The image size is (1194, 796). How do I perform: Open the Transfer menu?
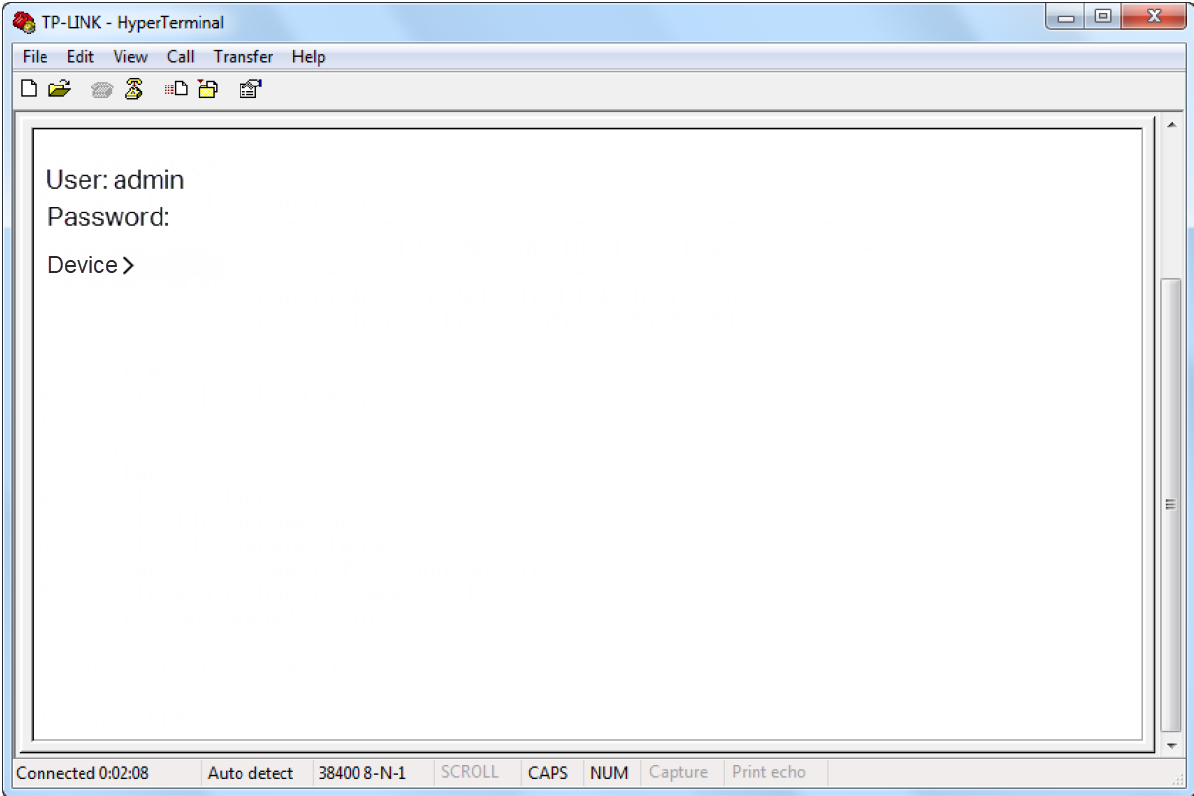pyautogui.click(x=243, y=56)
